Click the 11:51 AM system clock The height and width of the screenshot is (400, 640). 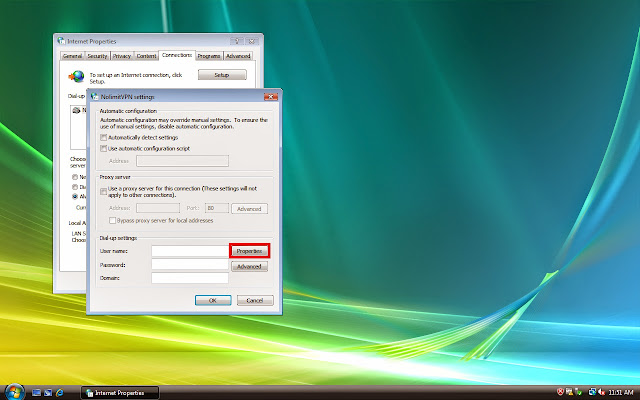(x=620, y=392)
